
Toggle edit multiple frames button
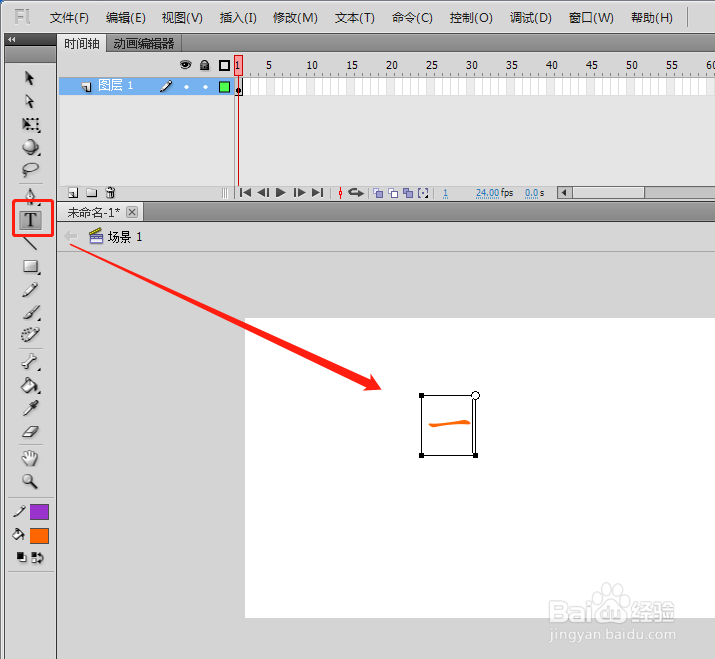[x=408, y=193]
